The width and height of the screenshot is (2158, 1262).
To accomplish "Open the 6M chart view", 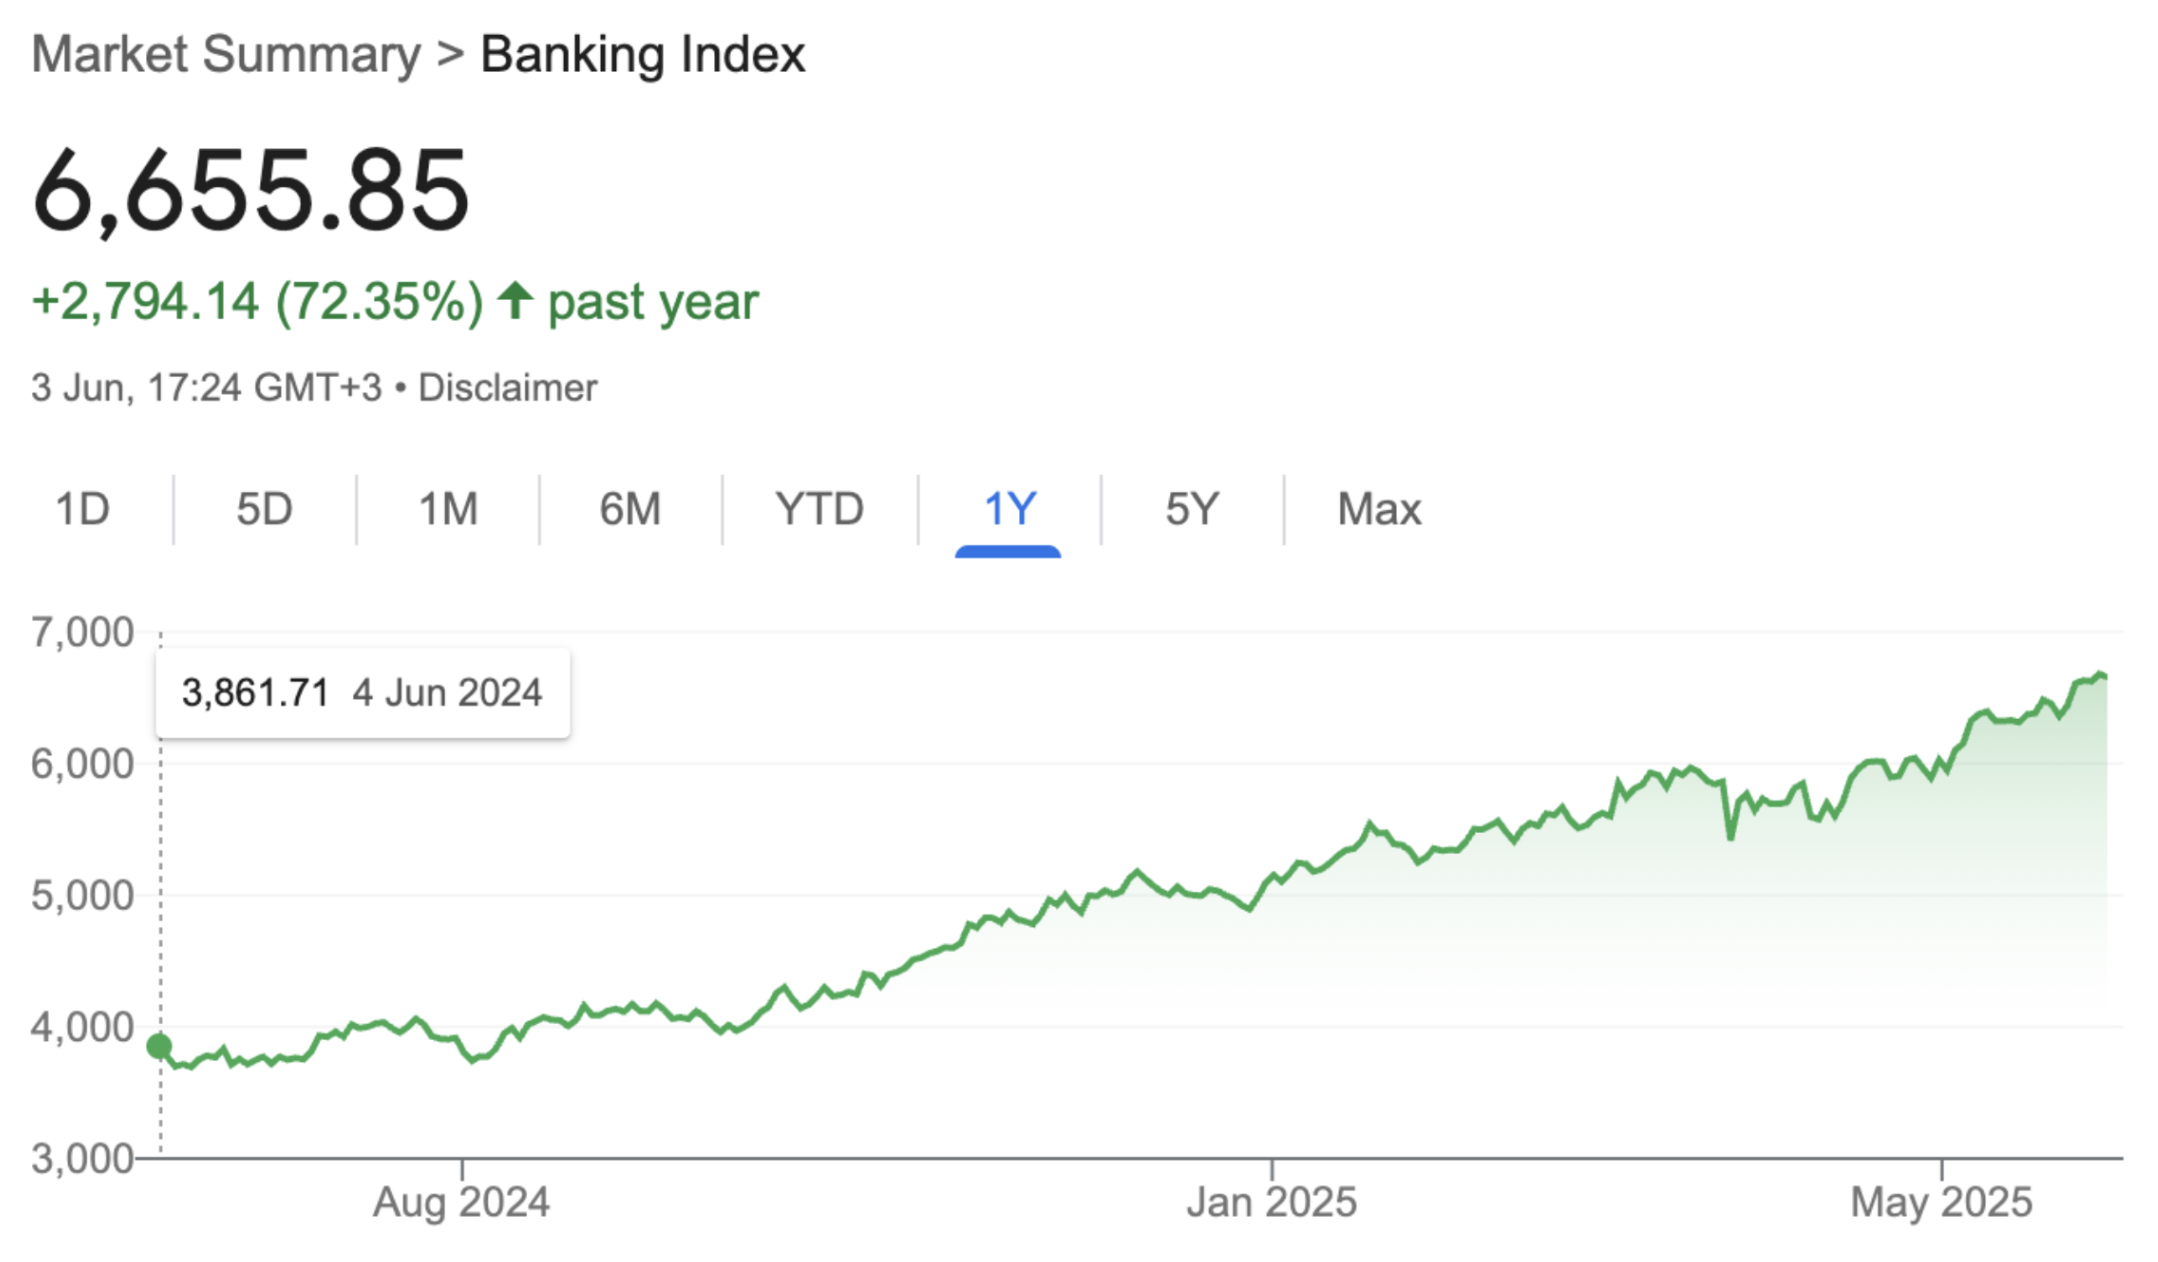I will [x=630, y=509].
